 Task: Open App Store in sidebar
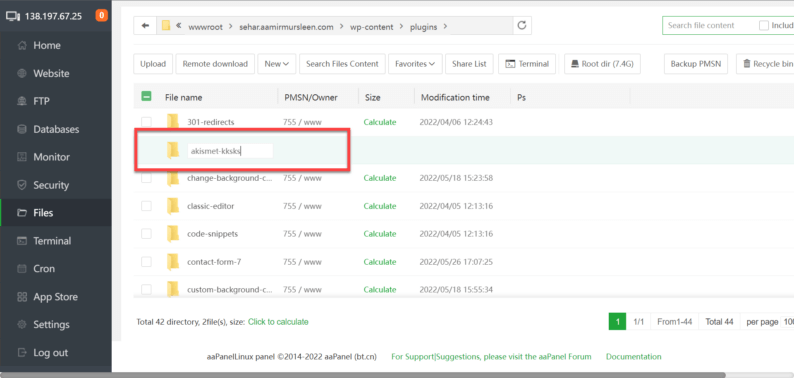coord(56,296)
